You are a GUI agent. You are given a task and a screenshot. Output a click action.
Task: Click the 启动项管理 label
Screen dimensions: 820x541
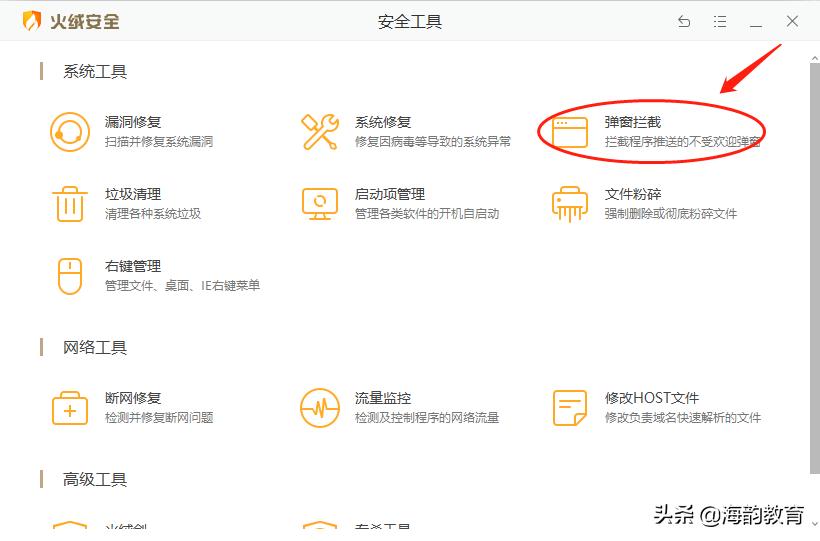(390, 194)
